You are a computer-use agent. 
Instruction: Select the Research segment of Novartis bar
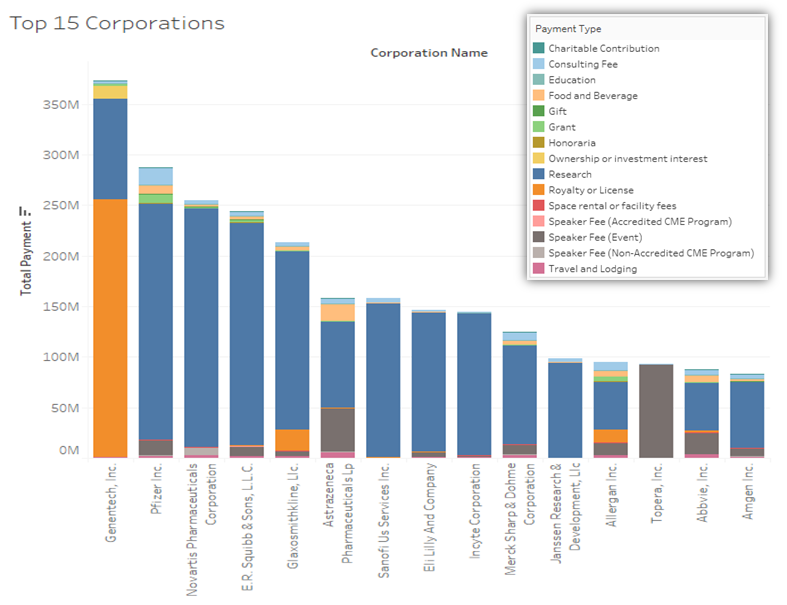tap(201, 328)
